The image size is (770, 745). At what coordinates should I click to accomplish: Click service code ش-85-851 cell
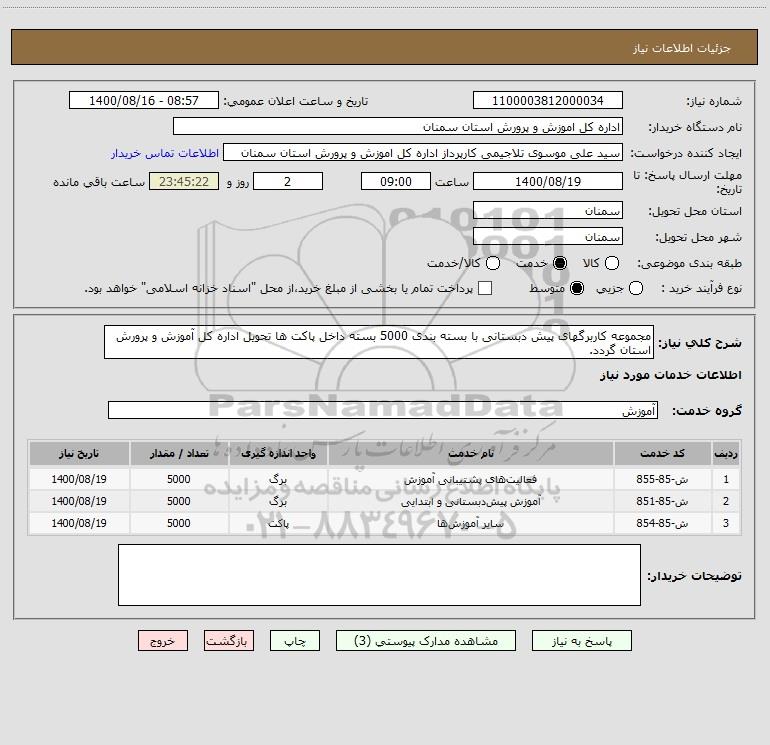pyautogui.click(x=662, y=501)
